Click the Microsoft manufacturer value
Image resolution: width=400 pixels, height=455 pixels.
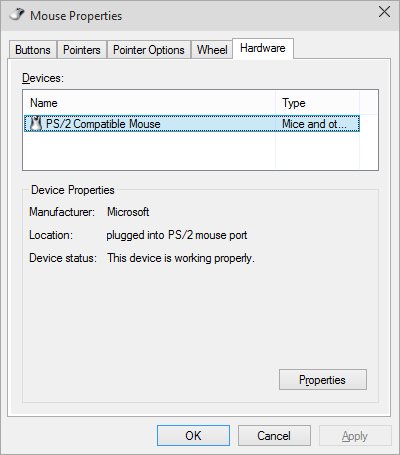coord(128,212)
